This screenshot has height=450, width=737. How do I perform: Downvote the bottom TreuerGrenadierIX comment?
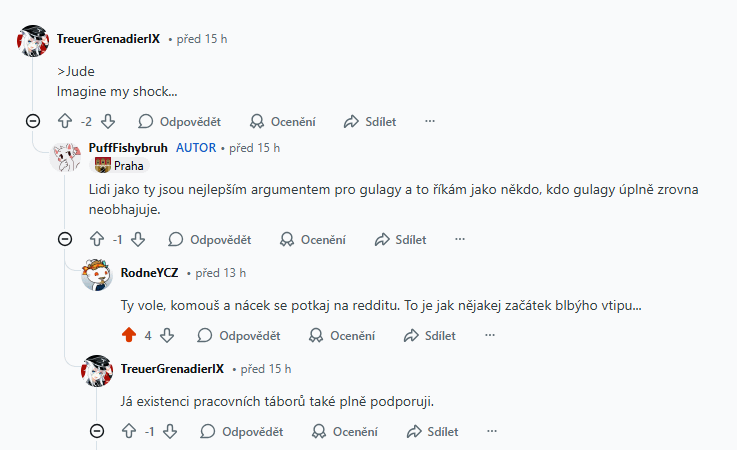(170, 431)
